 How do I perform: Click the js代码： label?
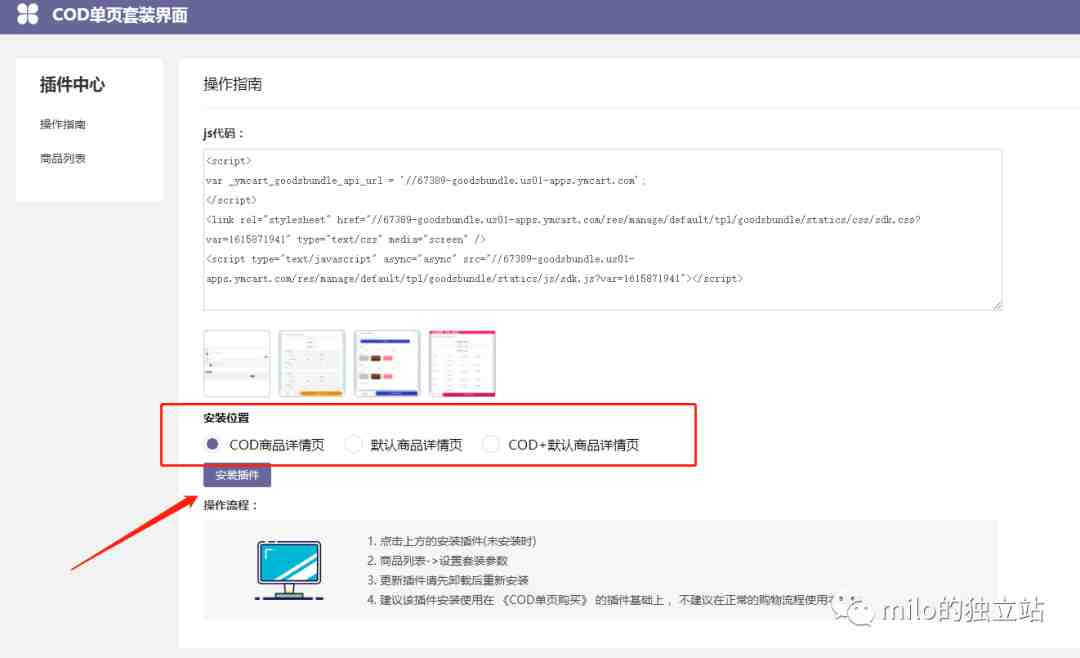tap(224, 133)
